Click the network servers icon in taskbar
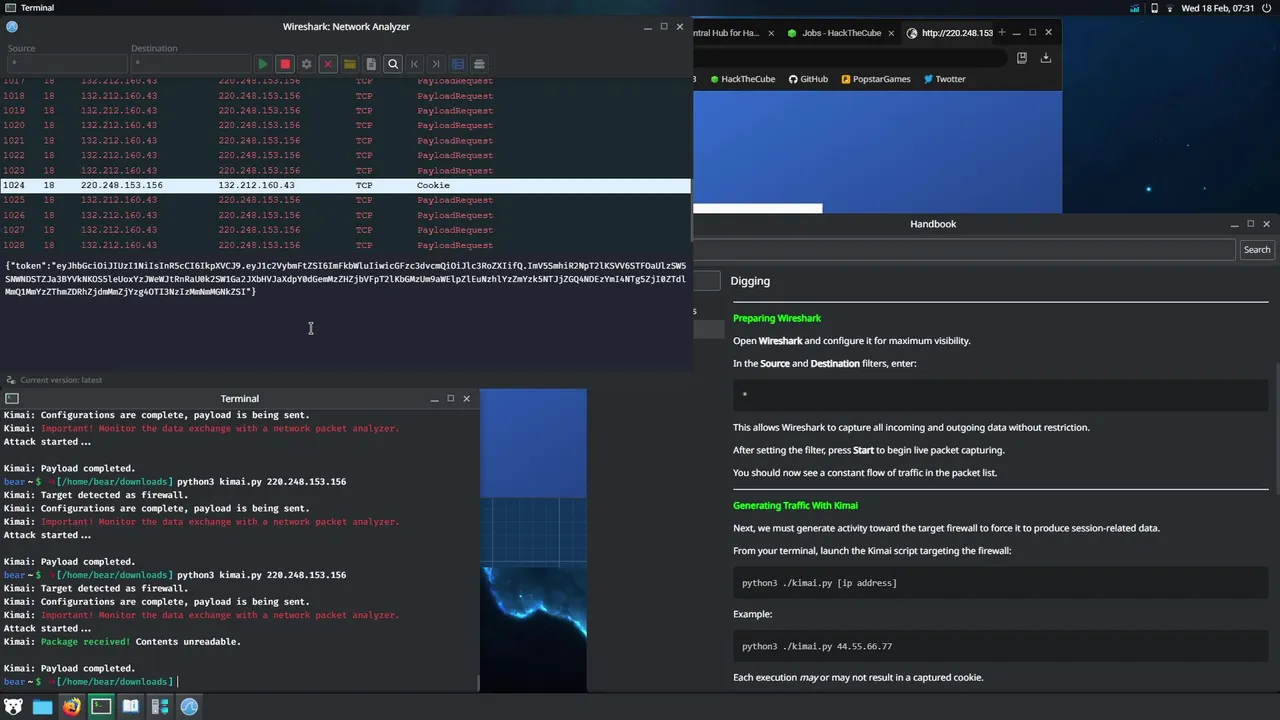The width and height of the screenshot is (1280, 720). [160, 707]
